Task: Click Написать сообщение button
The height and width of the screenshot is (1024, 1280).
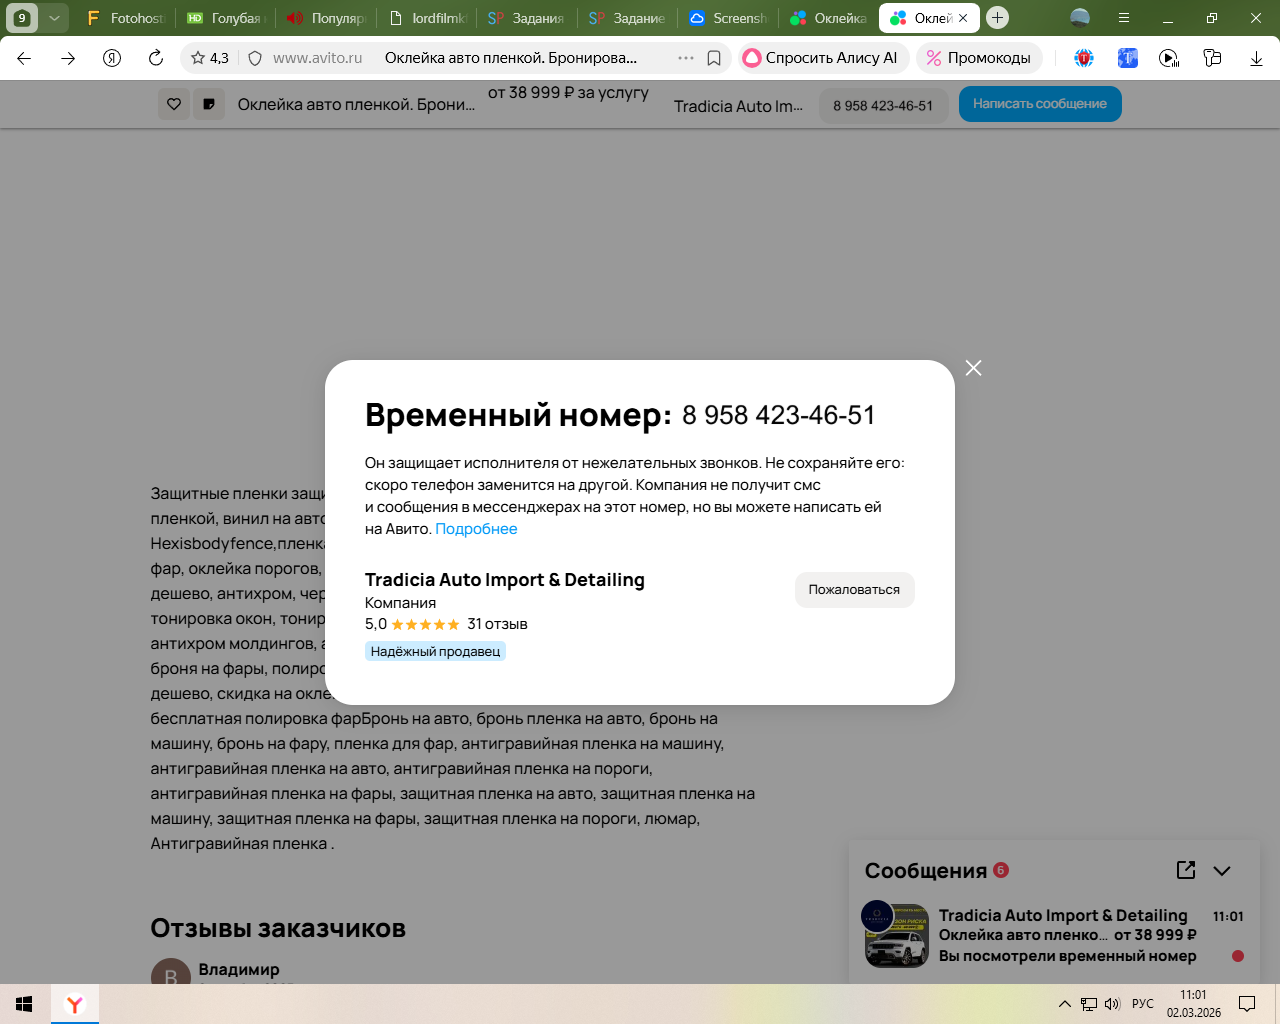Action: pos(1040,104)
